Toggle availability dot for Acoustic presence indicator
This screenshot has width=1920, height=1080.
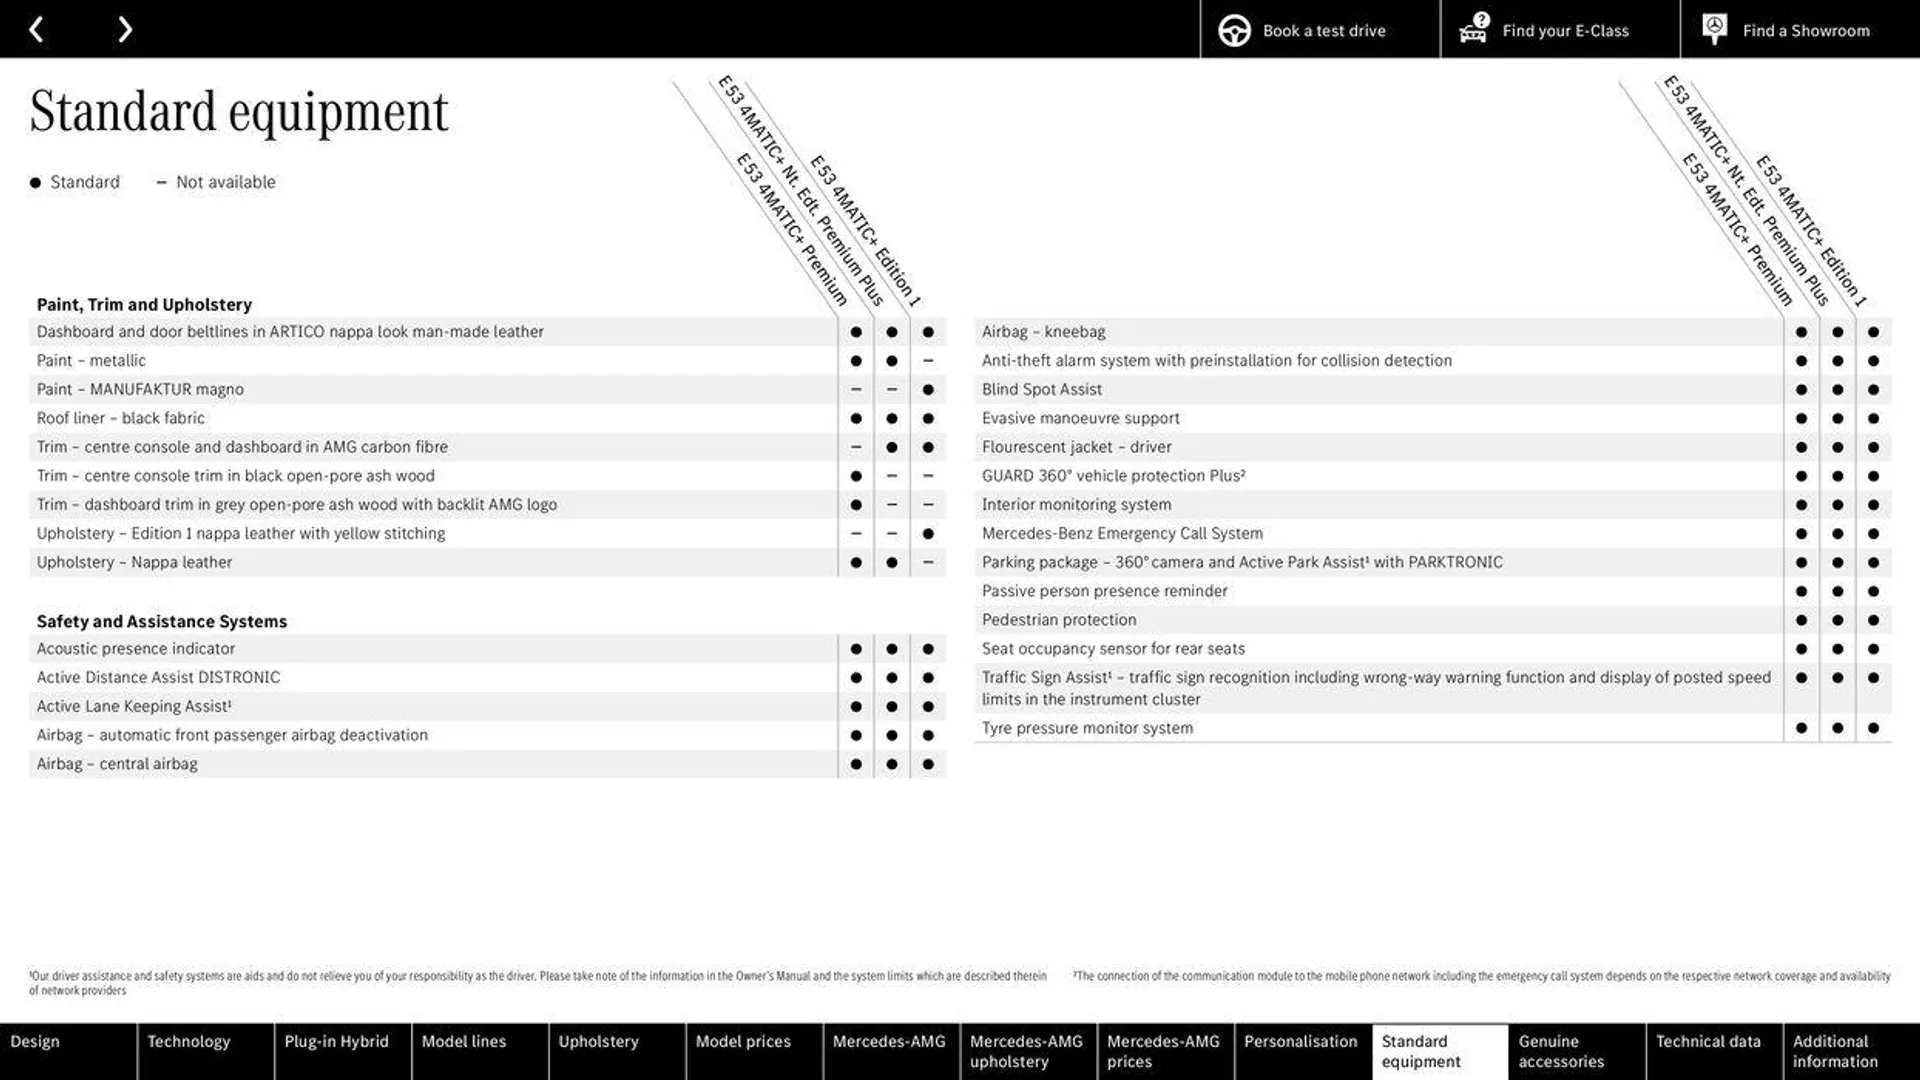[x=855, y=647]
